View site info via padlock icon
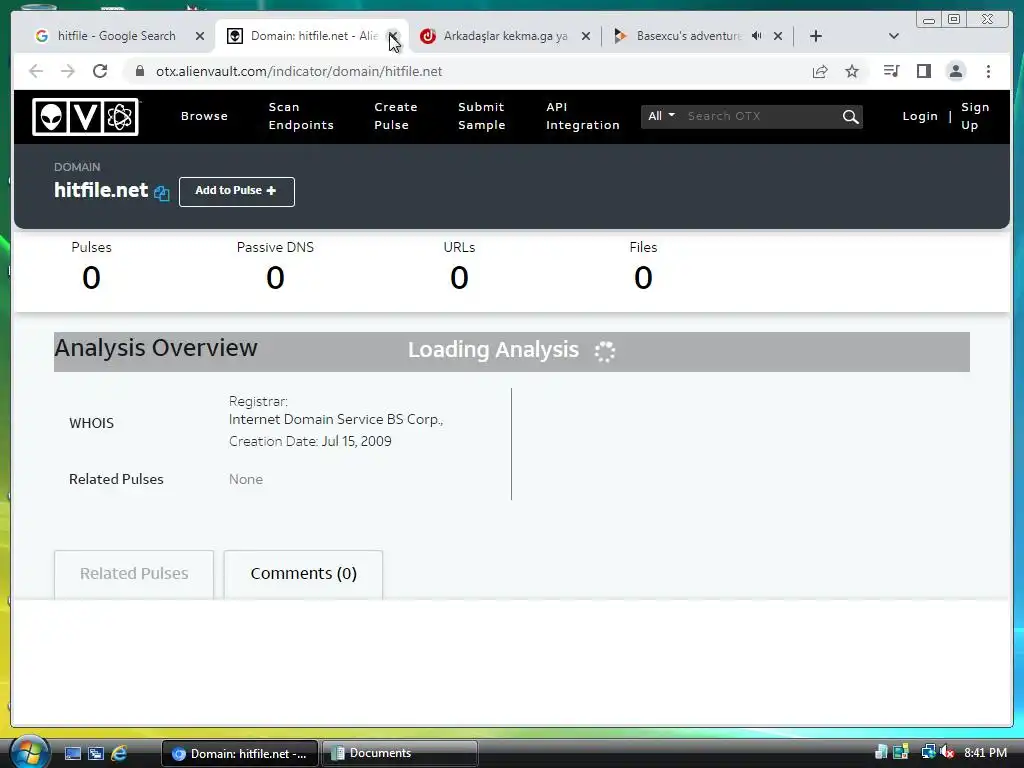 tap(140, 71)
